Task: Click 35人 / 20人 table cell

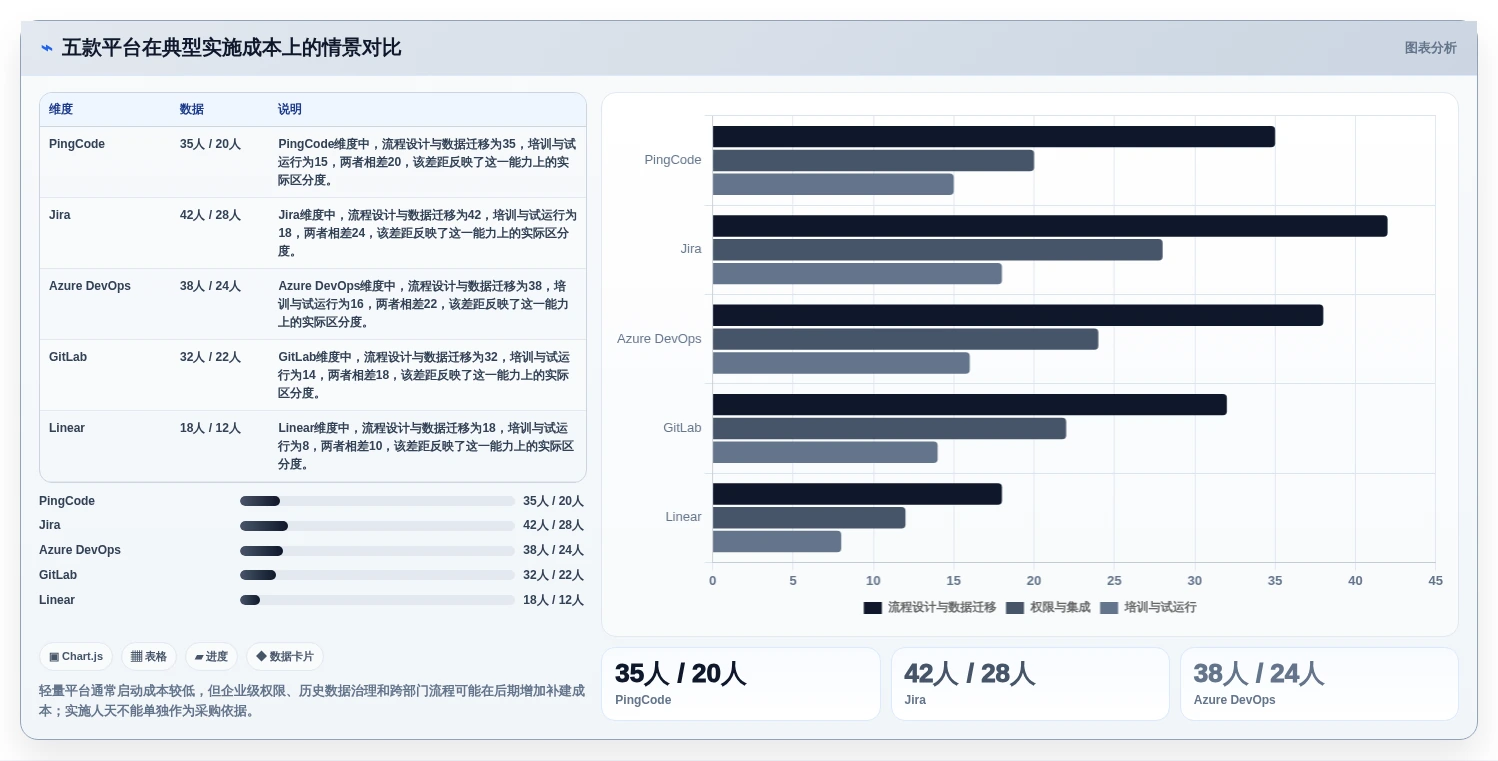Action: pos(210,144)
